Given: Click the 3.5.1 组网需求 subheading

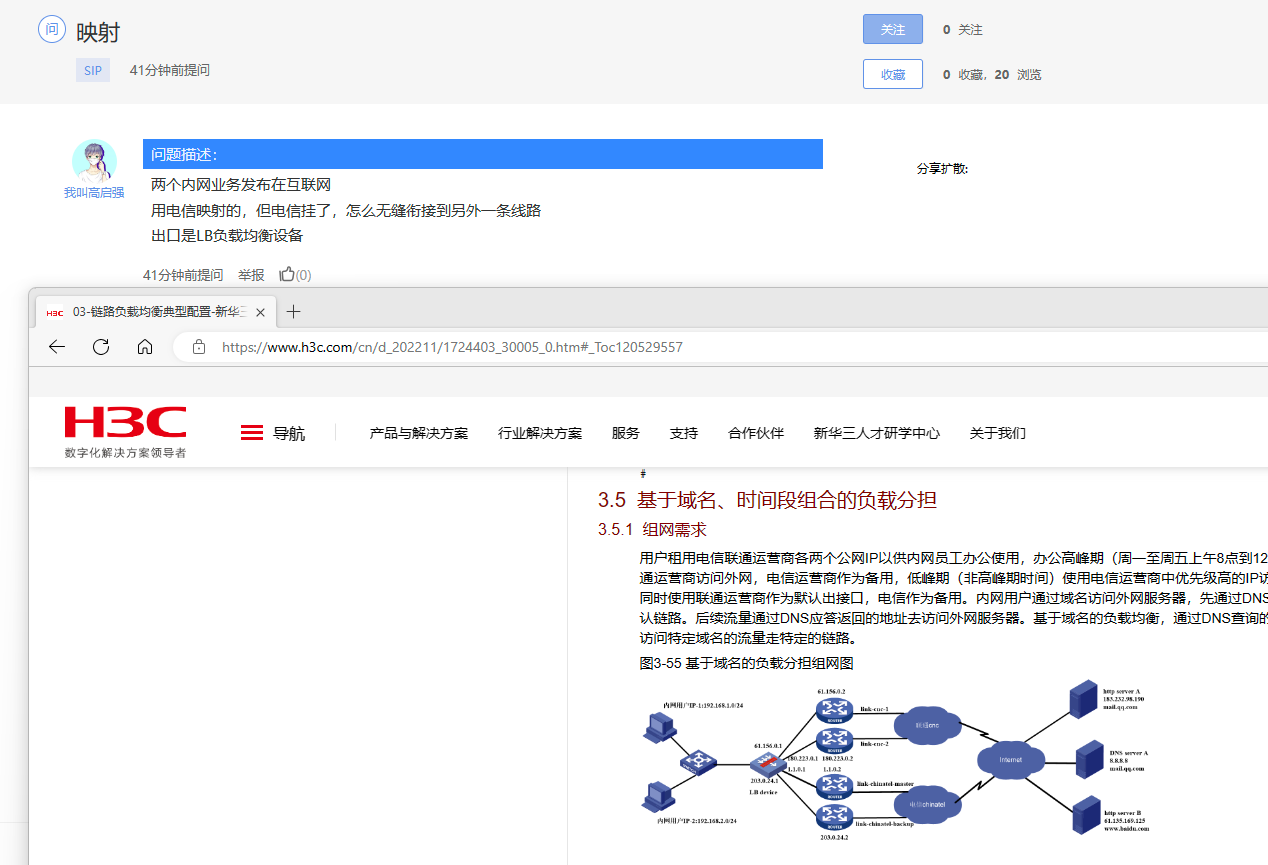Looking at the screenshot, I should pyautogui.click(x=652, y=530).
